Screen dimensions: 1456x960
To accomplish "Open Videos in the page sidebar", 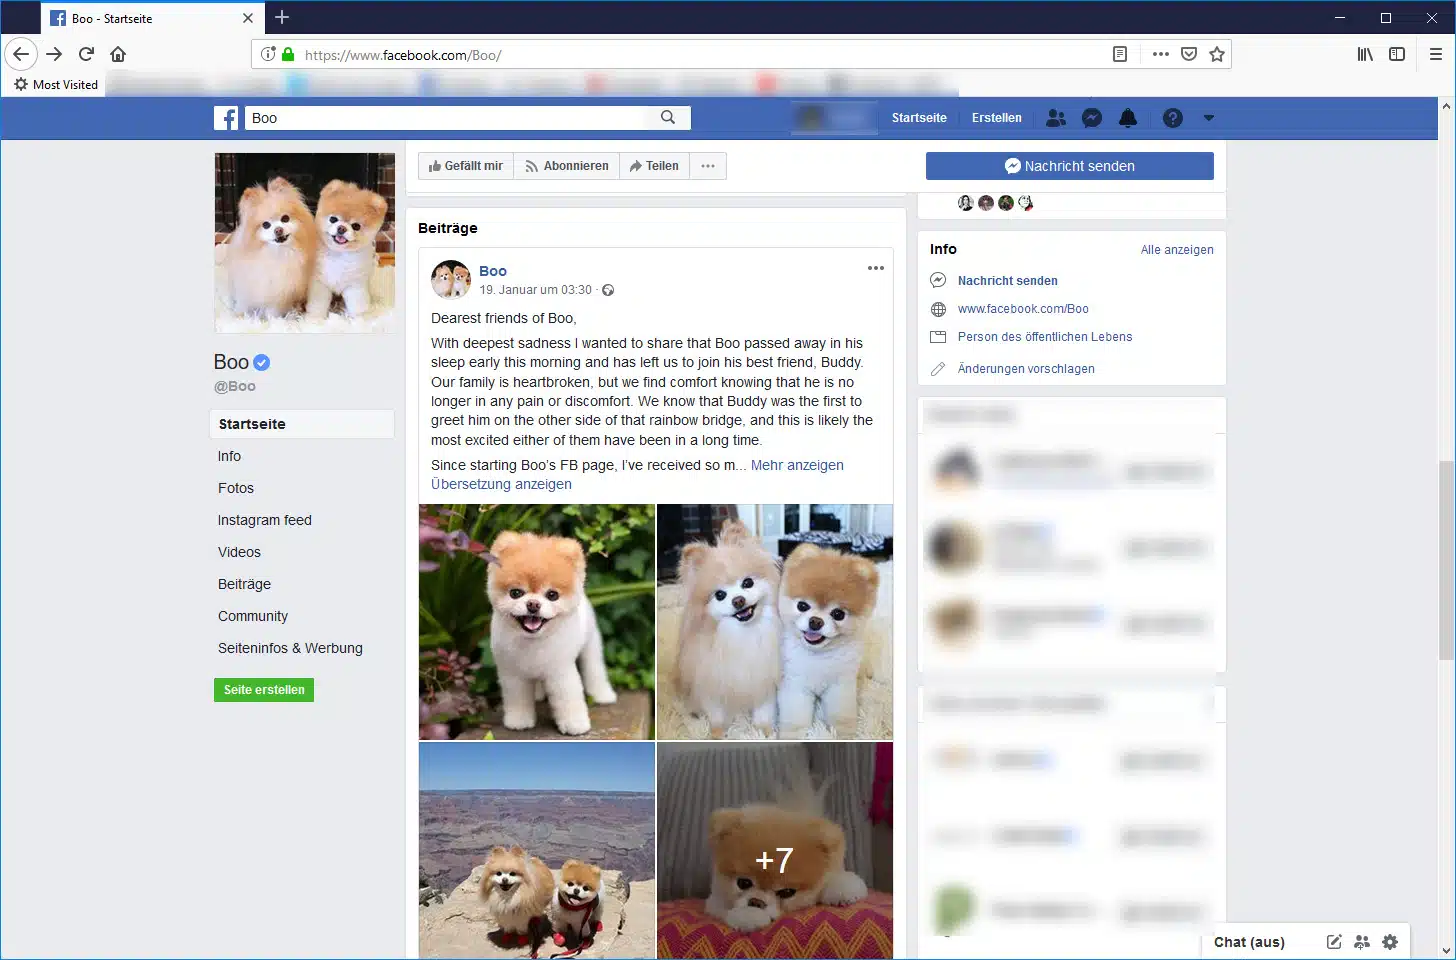I will tap(239, 552).
